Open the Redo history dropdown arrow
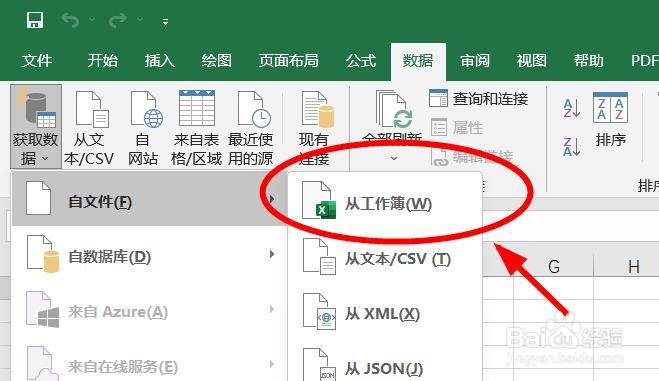Screen dimensions: 659x381 click(140, 20)
